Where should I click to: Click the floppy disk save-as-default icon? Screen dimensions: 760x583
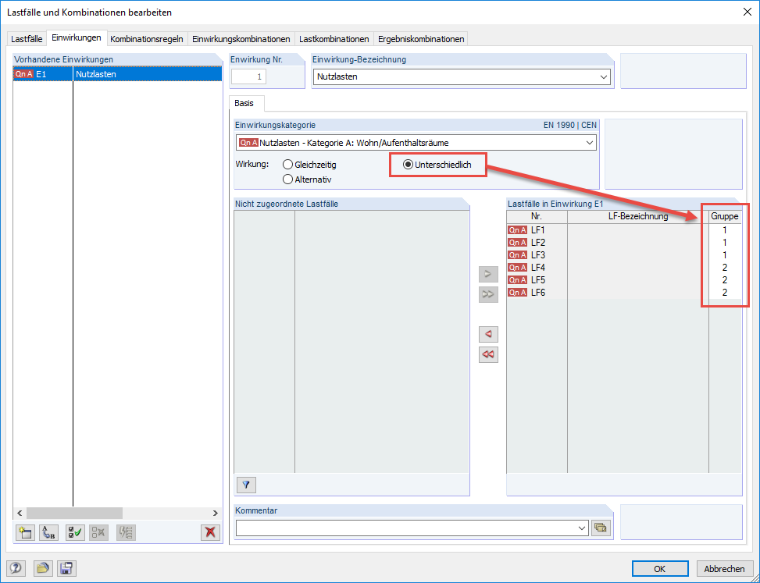pos(67,568)
